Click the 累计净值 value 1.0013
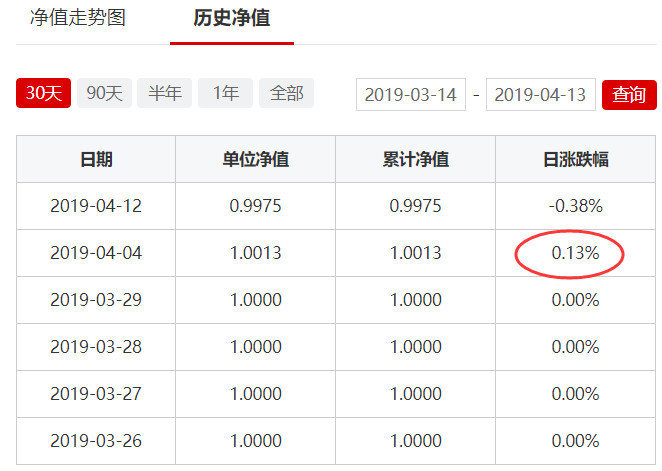This screenshot has height=471, width=662. click(415, 253)
